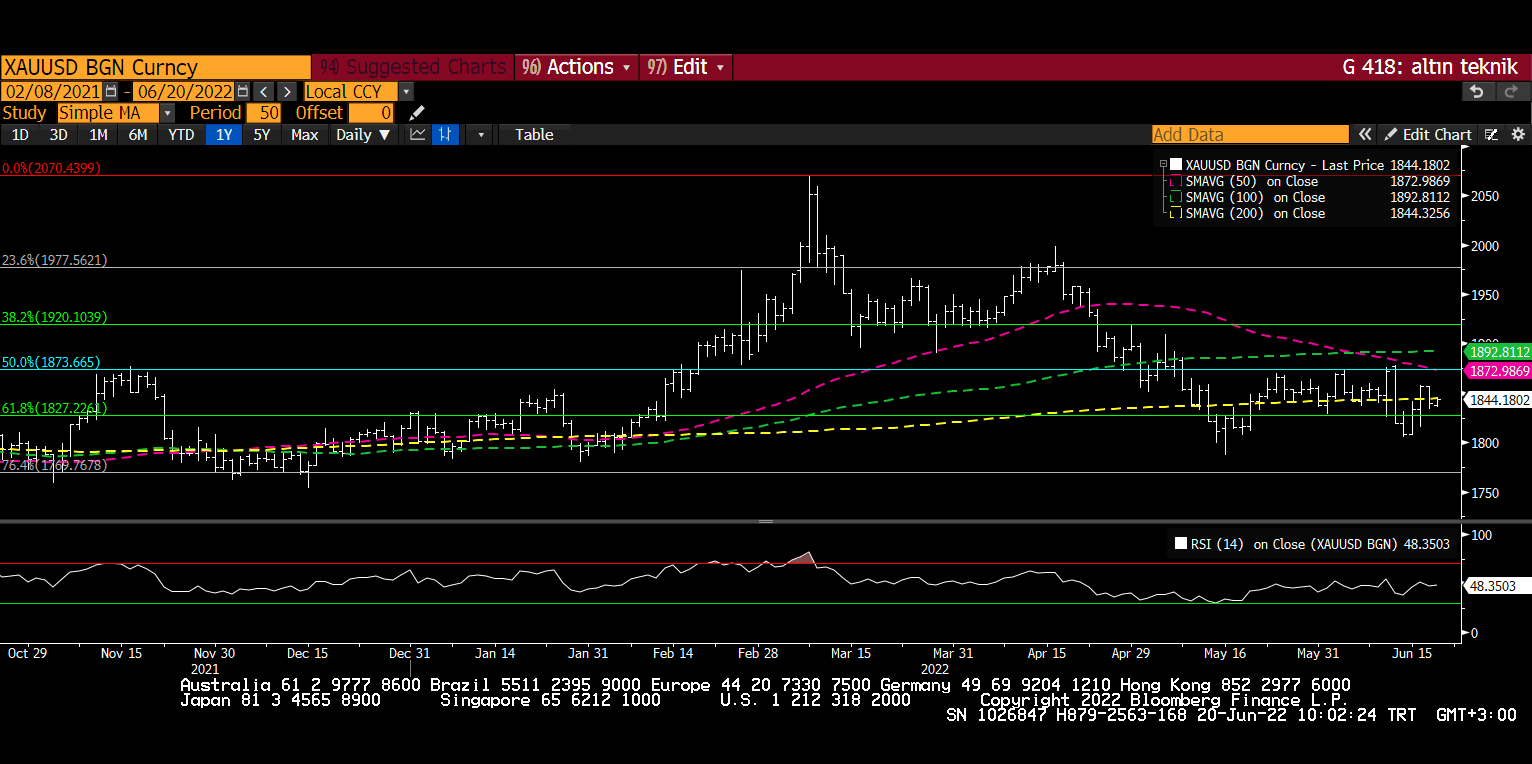The image size is (1532, 764).
Task: Click the 1892.8112 green price tag
Action: (x=1499, y=352)
